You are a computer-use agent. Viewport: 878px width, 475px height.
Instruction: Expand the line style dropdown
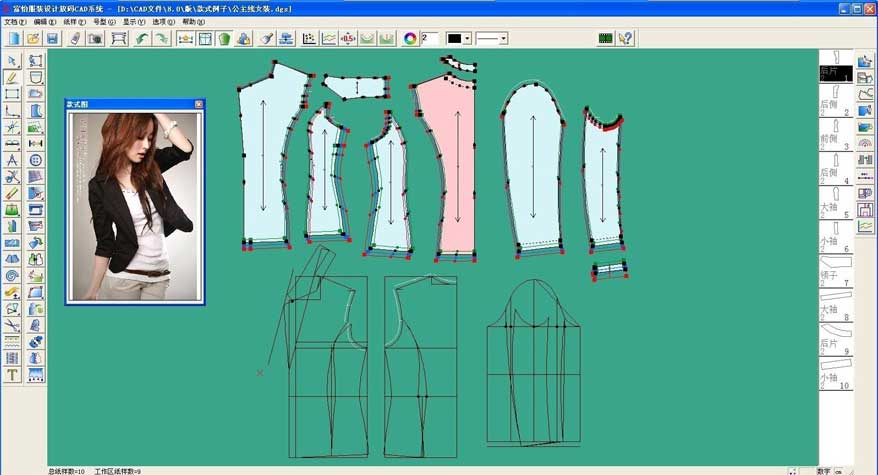[x=503, y=38]
